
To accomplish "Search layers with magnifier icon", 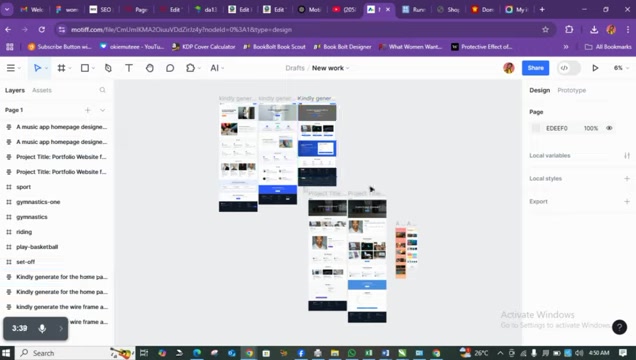I will pos(102,90).
